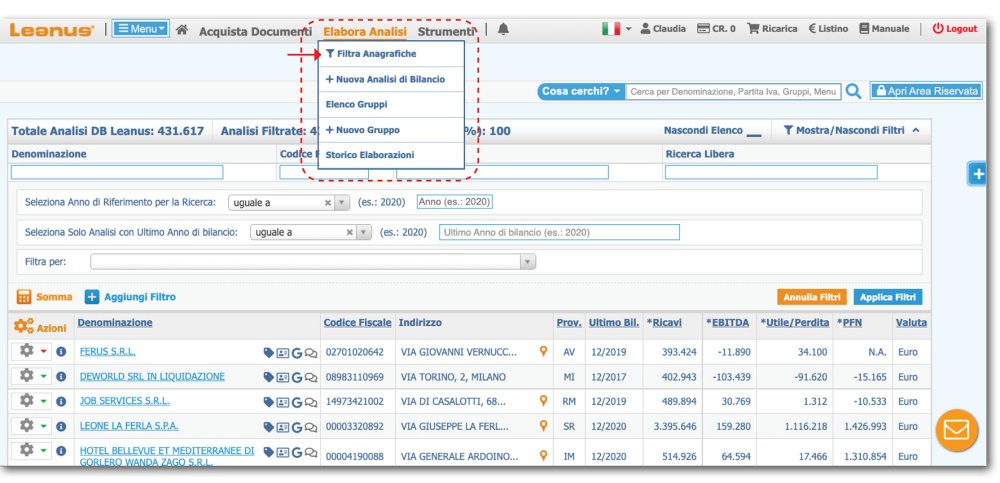Open the Filtra per dropdown
Viewport: 1000px width, 483px height.
tap(312, 262)
